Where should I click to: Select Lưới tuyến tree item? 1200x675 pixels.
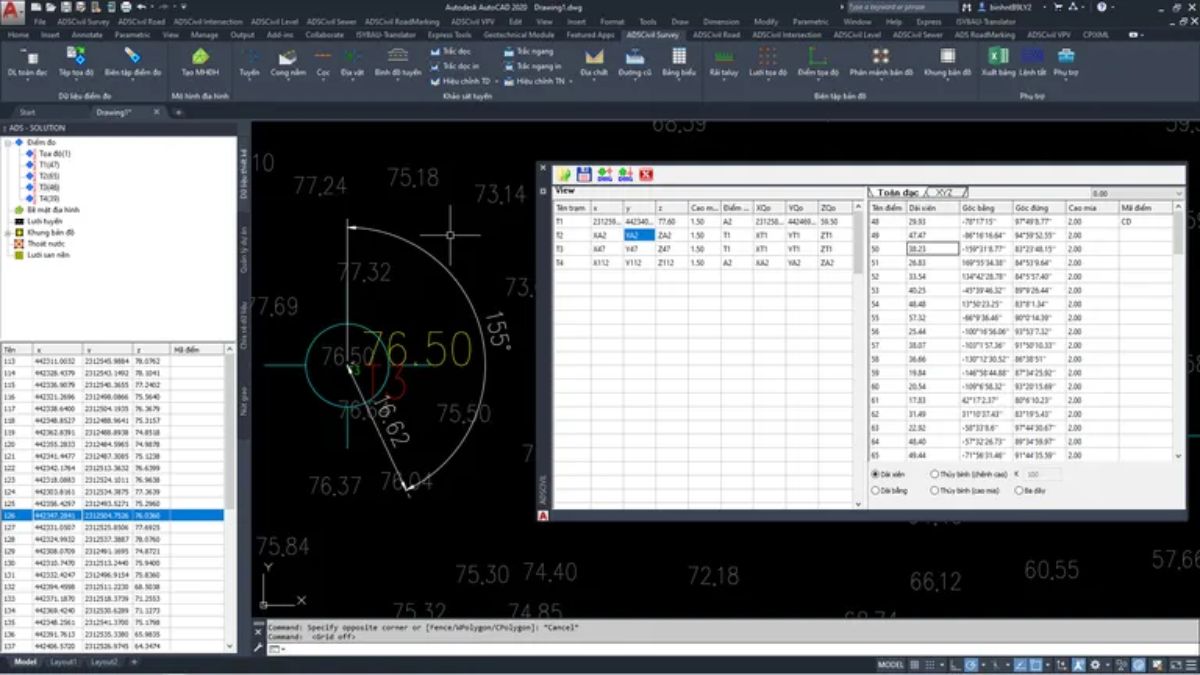pos(43,221)
